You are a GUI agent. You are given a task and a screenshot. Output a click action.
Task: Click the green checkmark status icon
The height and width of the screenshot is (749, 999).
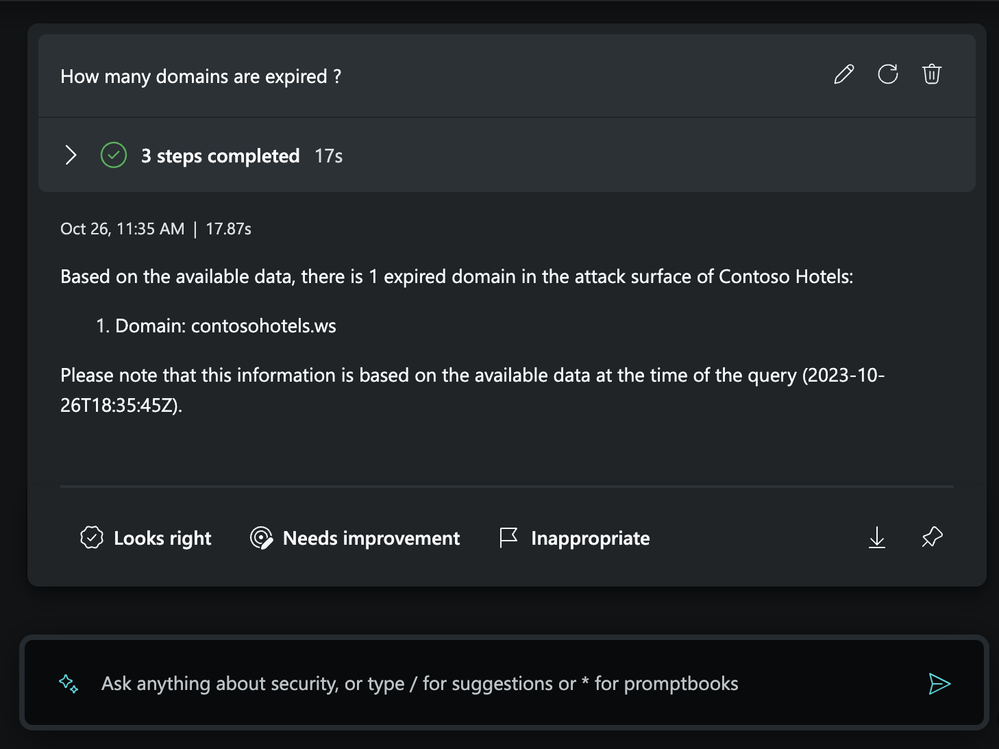(113, 155)
